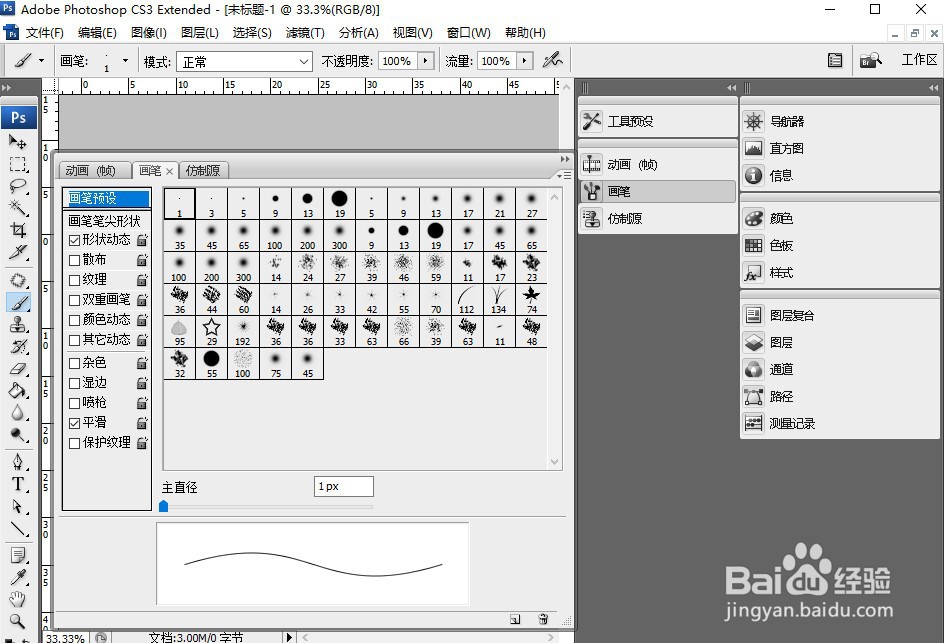Uncheck 形状动态 option
The width and height of the screenshot is (944, 643).
75,240
